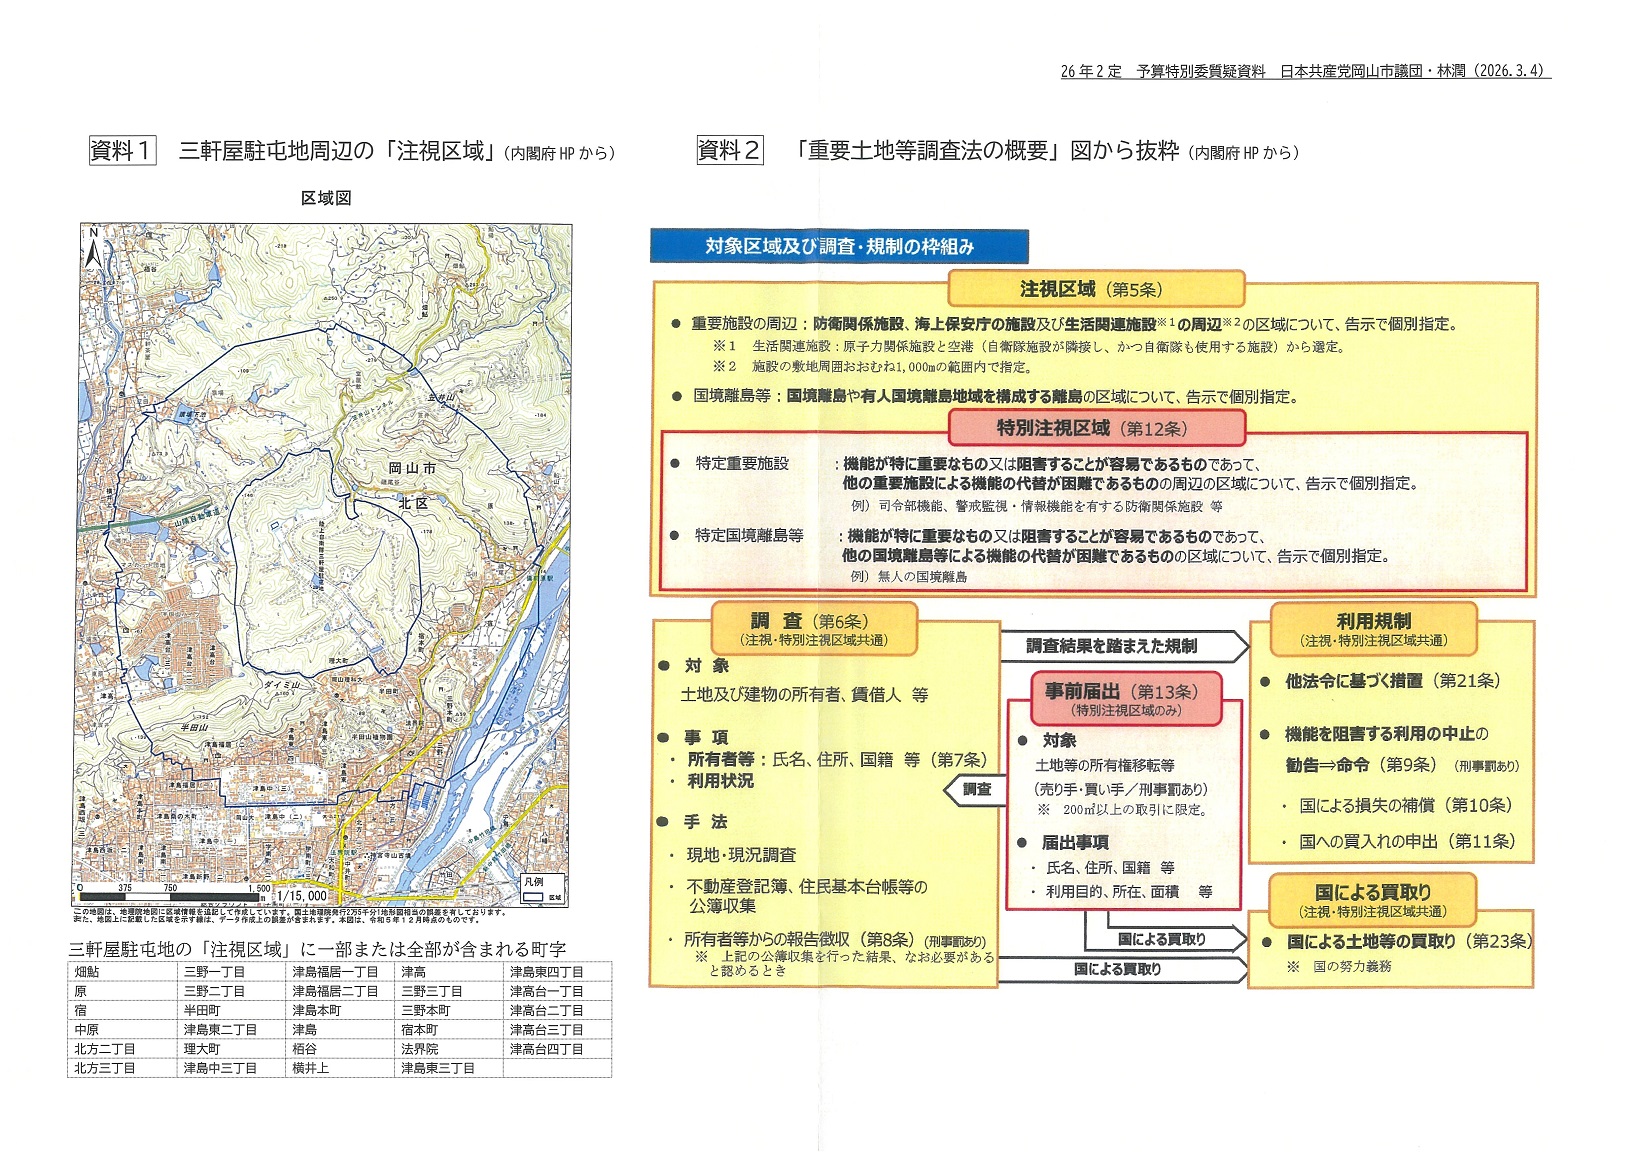Click the 調査（第6条） header box

tap(813, 629)
